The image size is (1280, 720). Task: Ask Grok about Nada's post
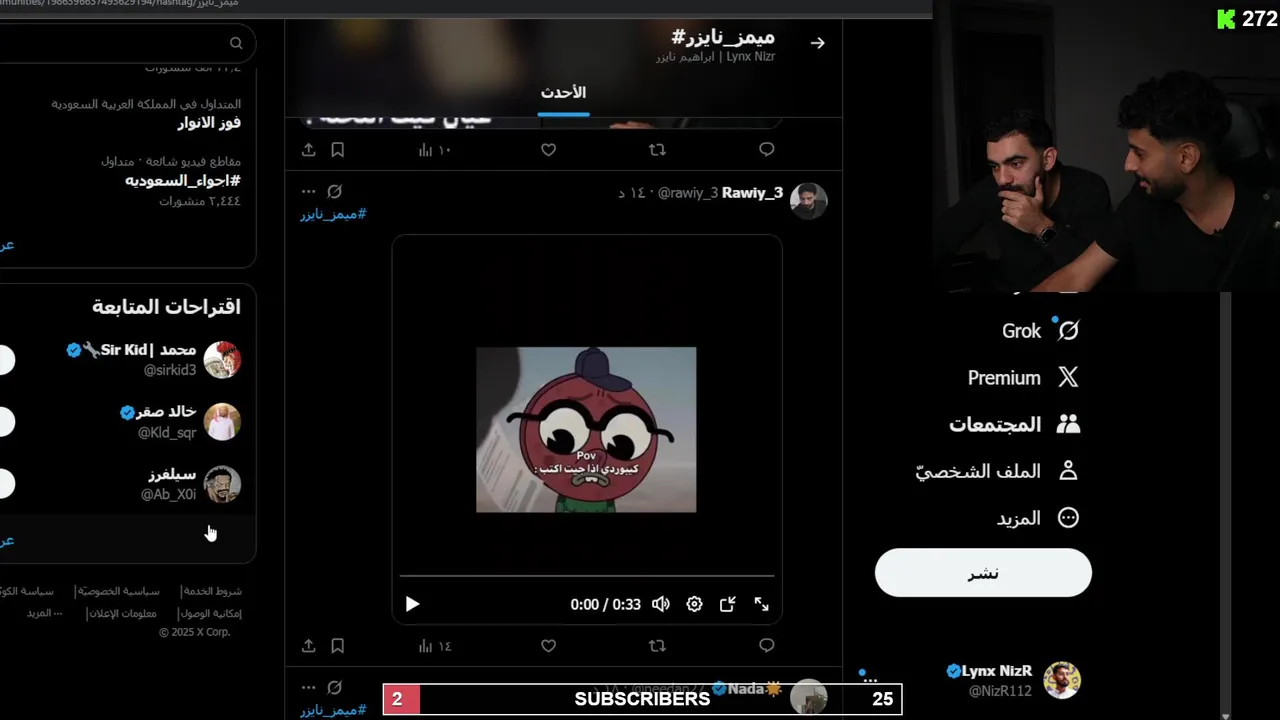[x=335, y=687]
